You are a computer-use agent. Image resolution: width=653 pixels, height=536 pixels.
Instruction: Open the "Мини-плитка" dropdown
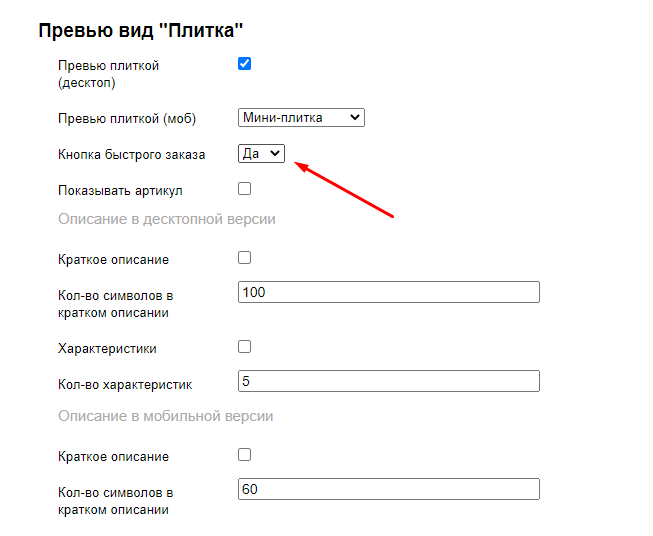301,118
